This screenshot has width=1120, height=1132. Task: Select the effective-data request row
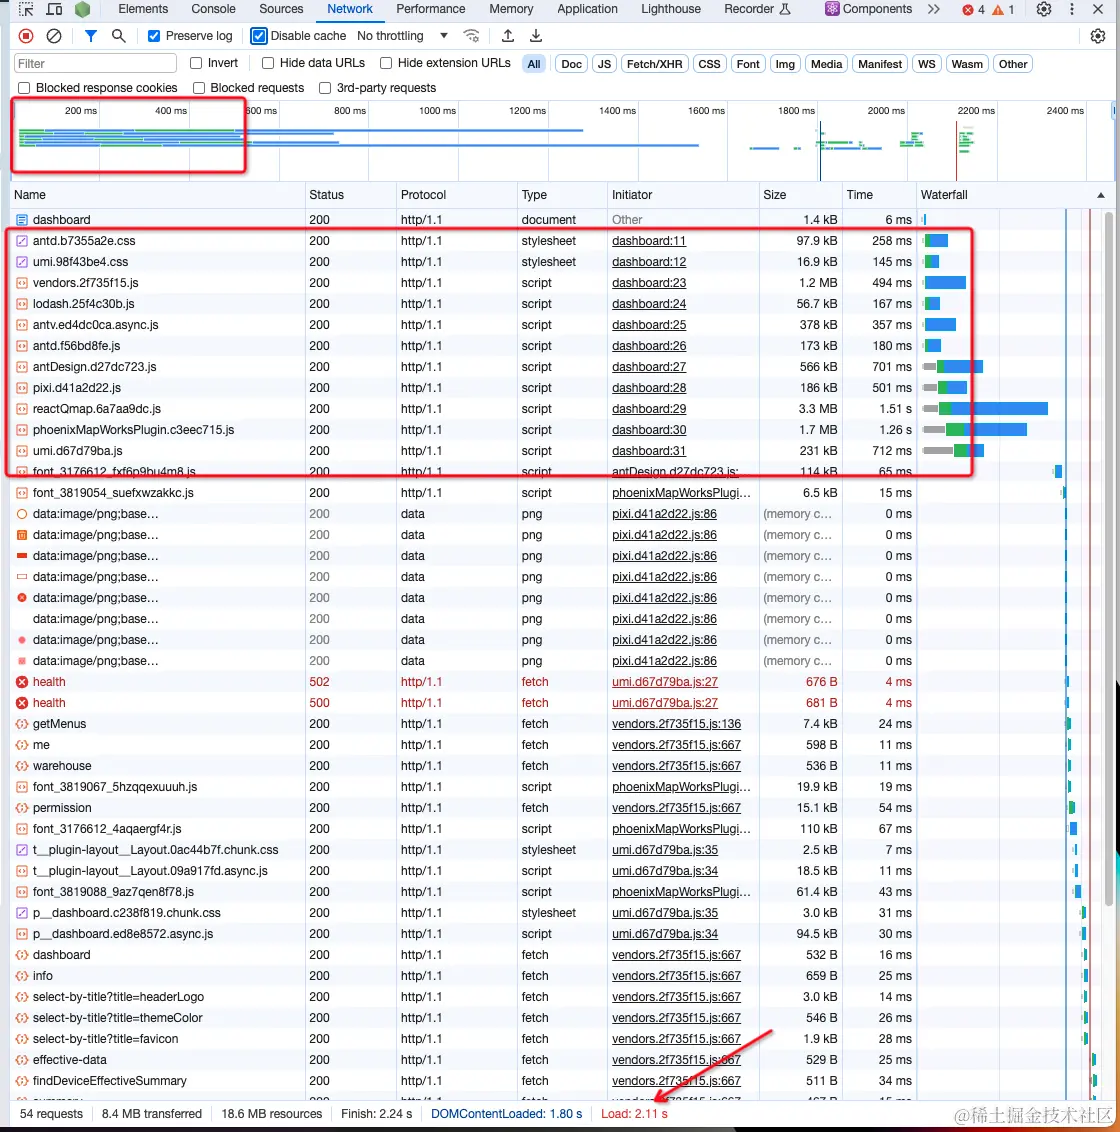click(x=557, y=1060)
